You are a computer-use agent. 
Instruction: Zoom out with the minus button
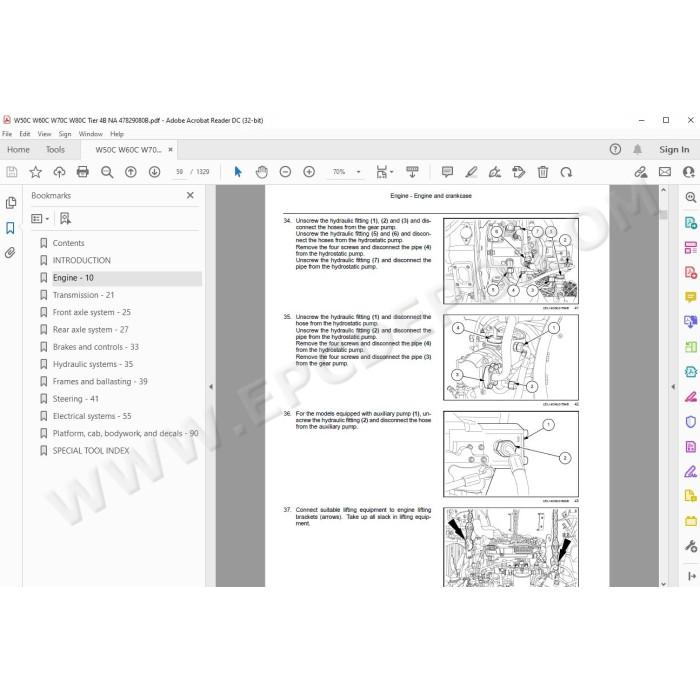pos(285,172)
